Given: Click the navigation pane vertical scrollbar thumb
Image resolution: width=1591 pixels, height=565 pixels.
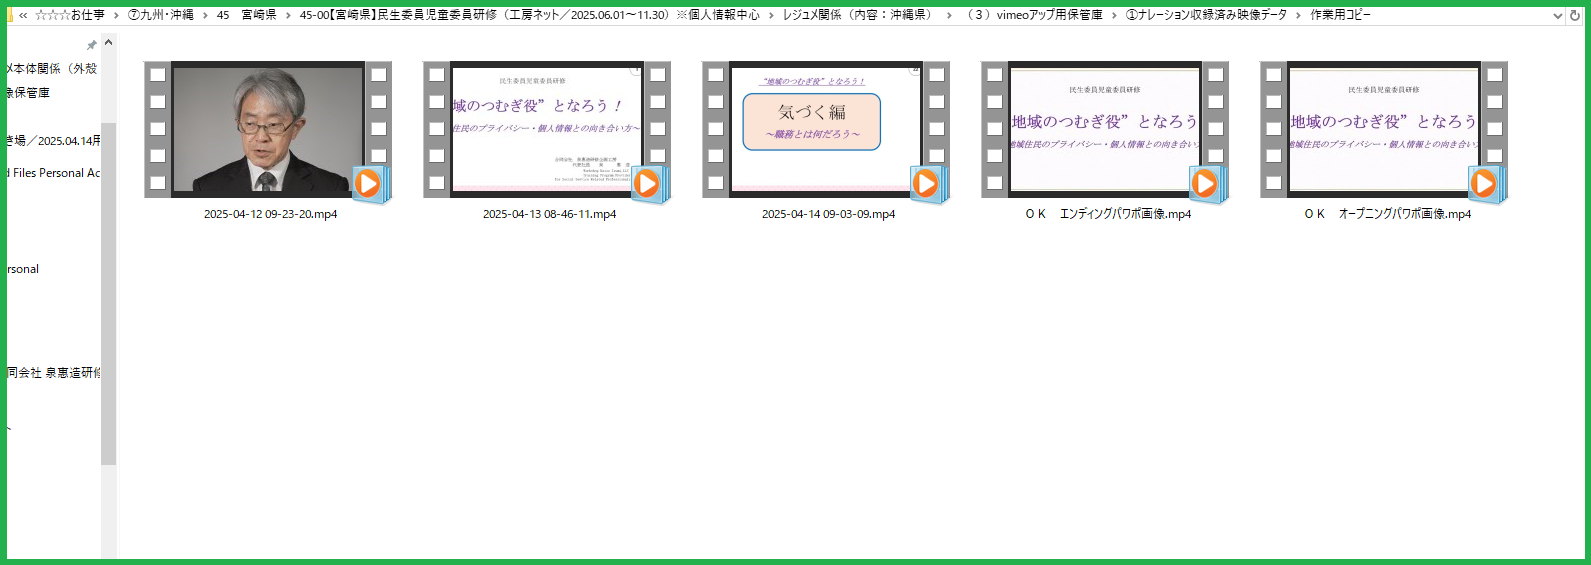Looking at the screenshot, I should (108, 293).
